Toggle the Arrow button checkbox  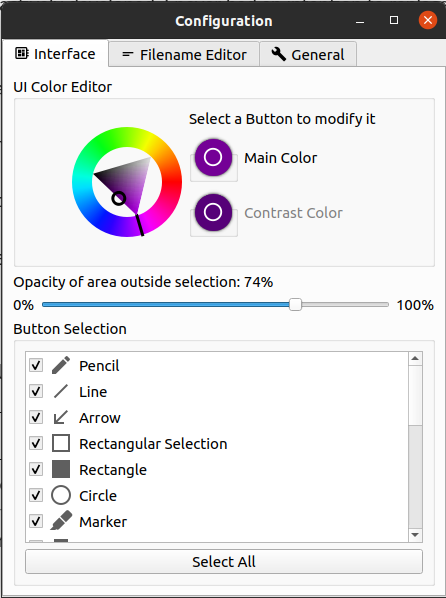(x=36, y=417)
